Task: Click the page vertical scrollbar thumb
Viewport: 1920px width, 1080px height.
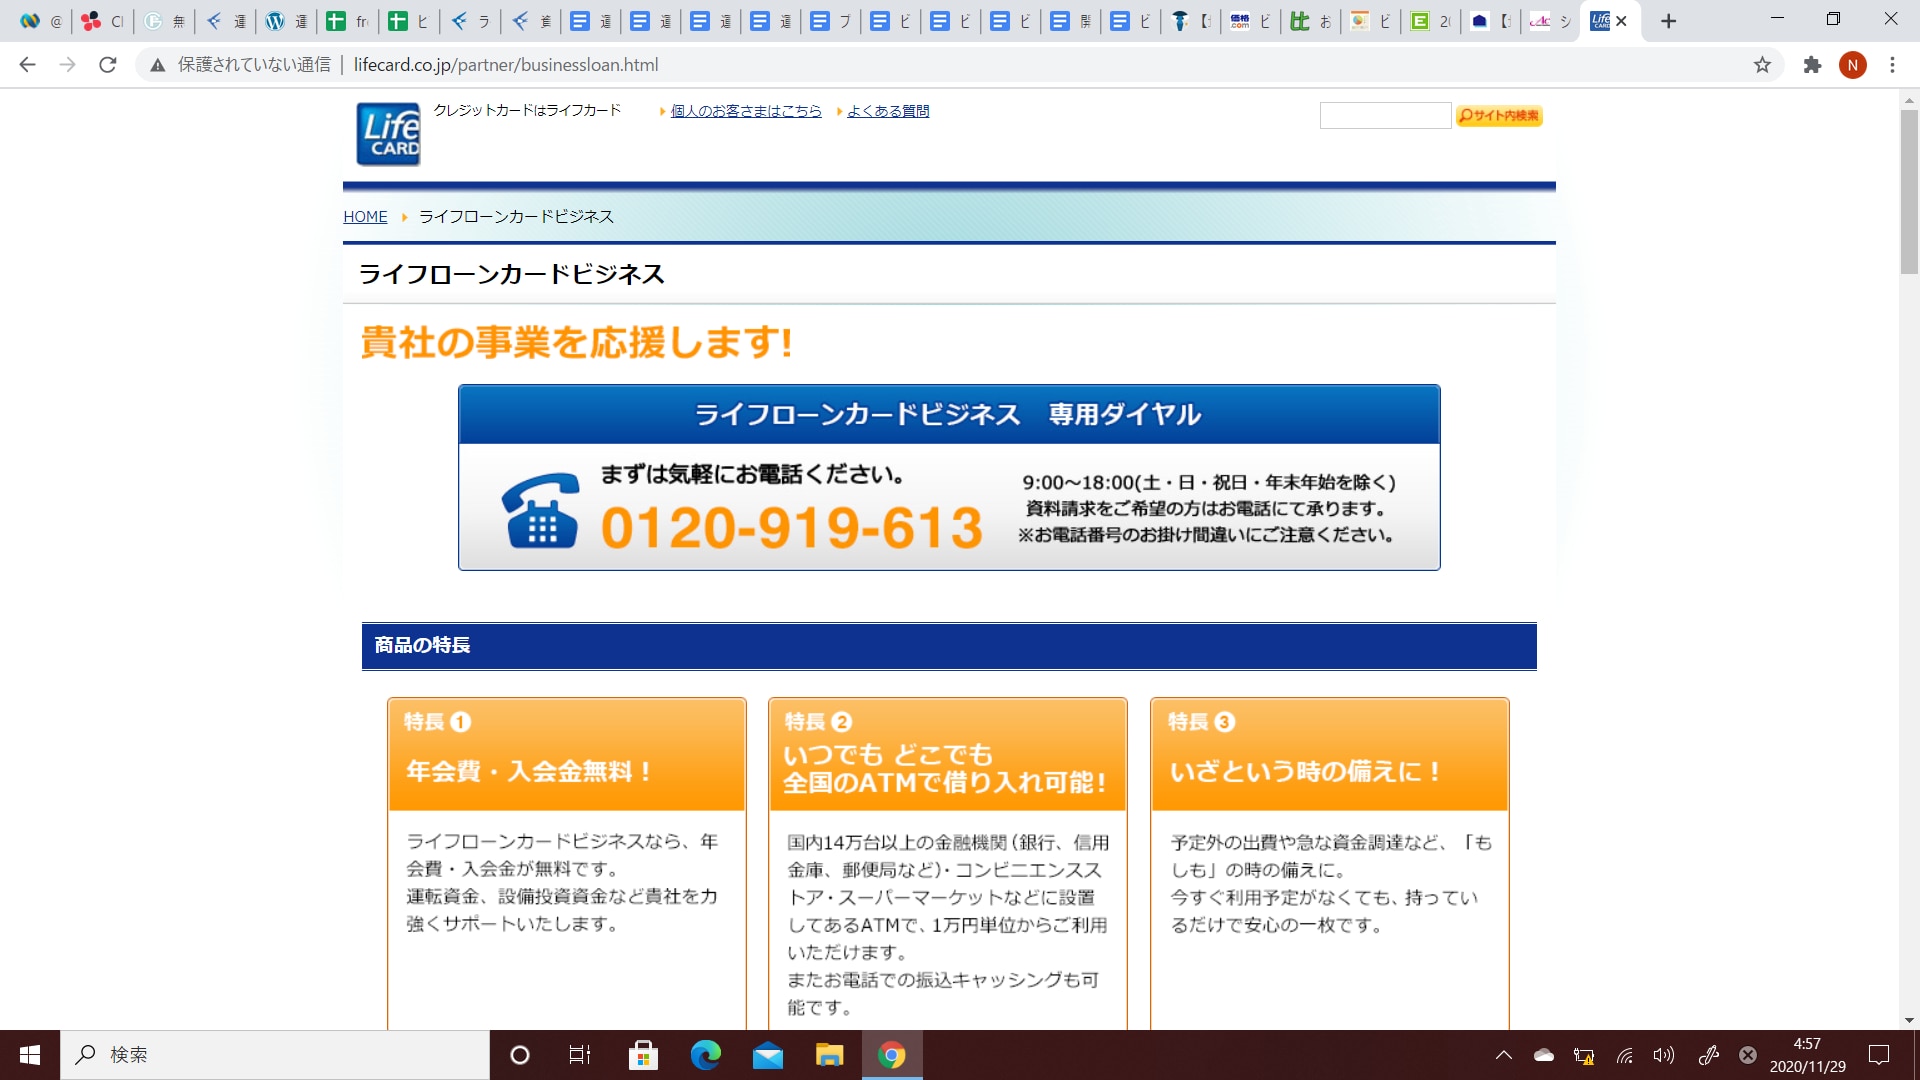Action: (1909, 190)
